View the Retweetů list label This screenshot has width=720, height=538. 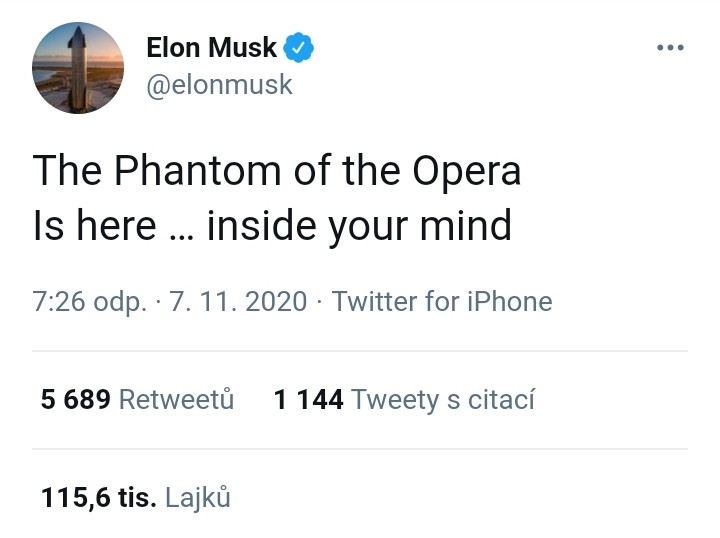tap(177, 400)
